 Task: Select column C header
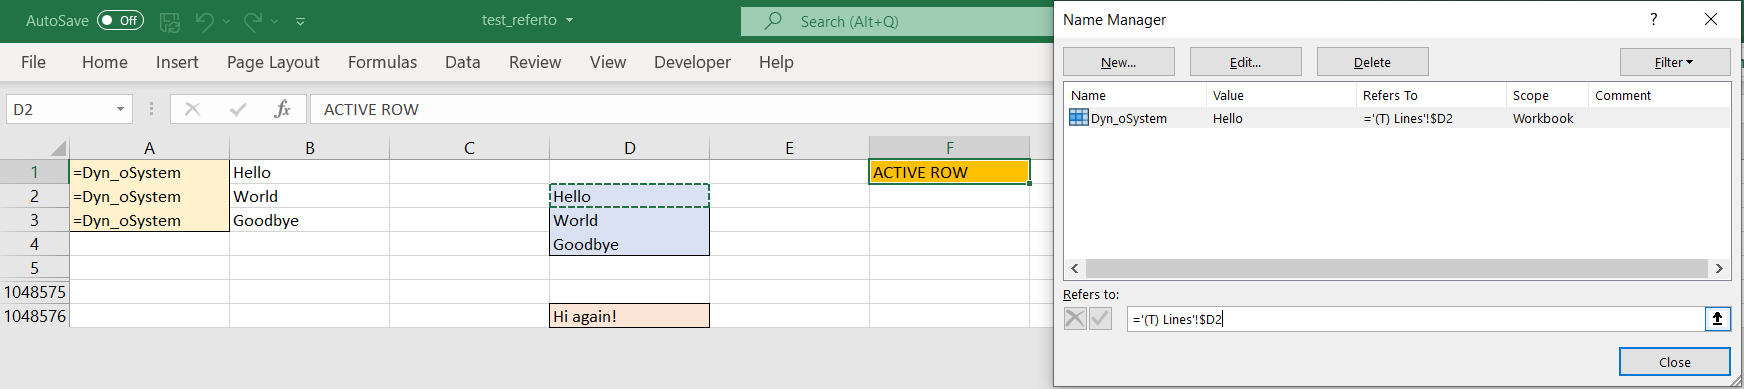[x=469, y=148]
